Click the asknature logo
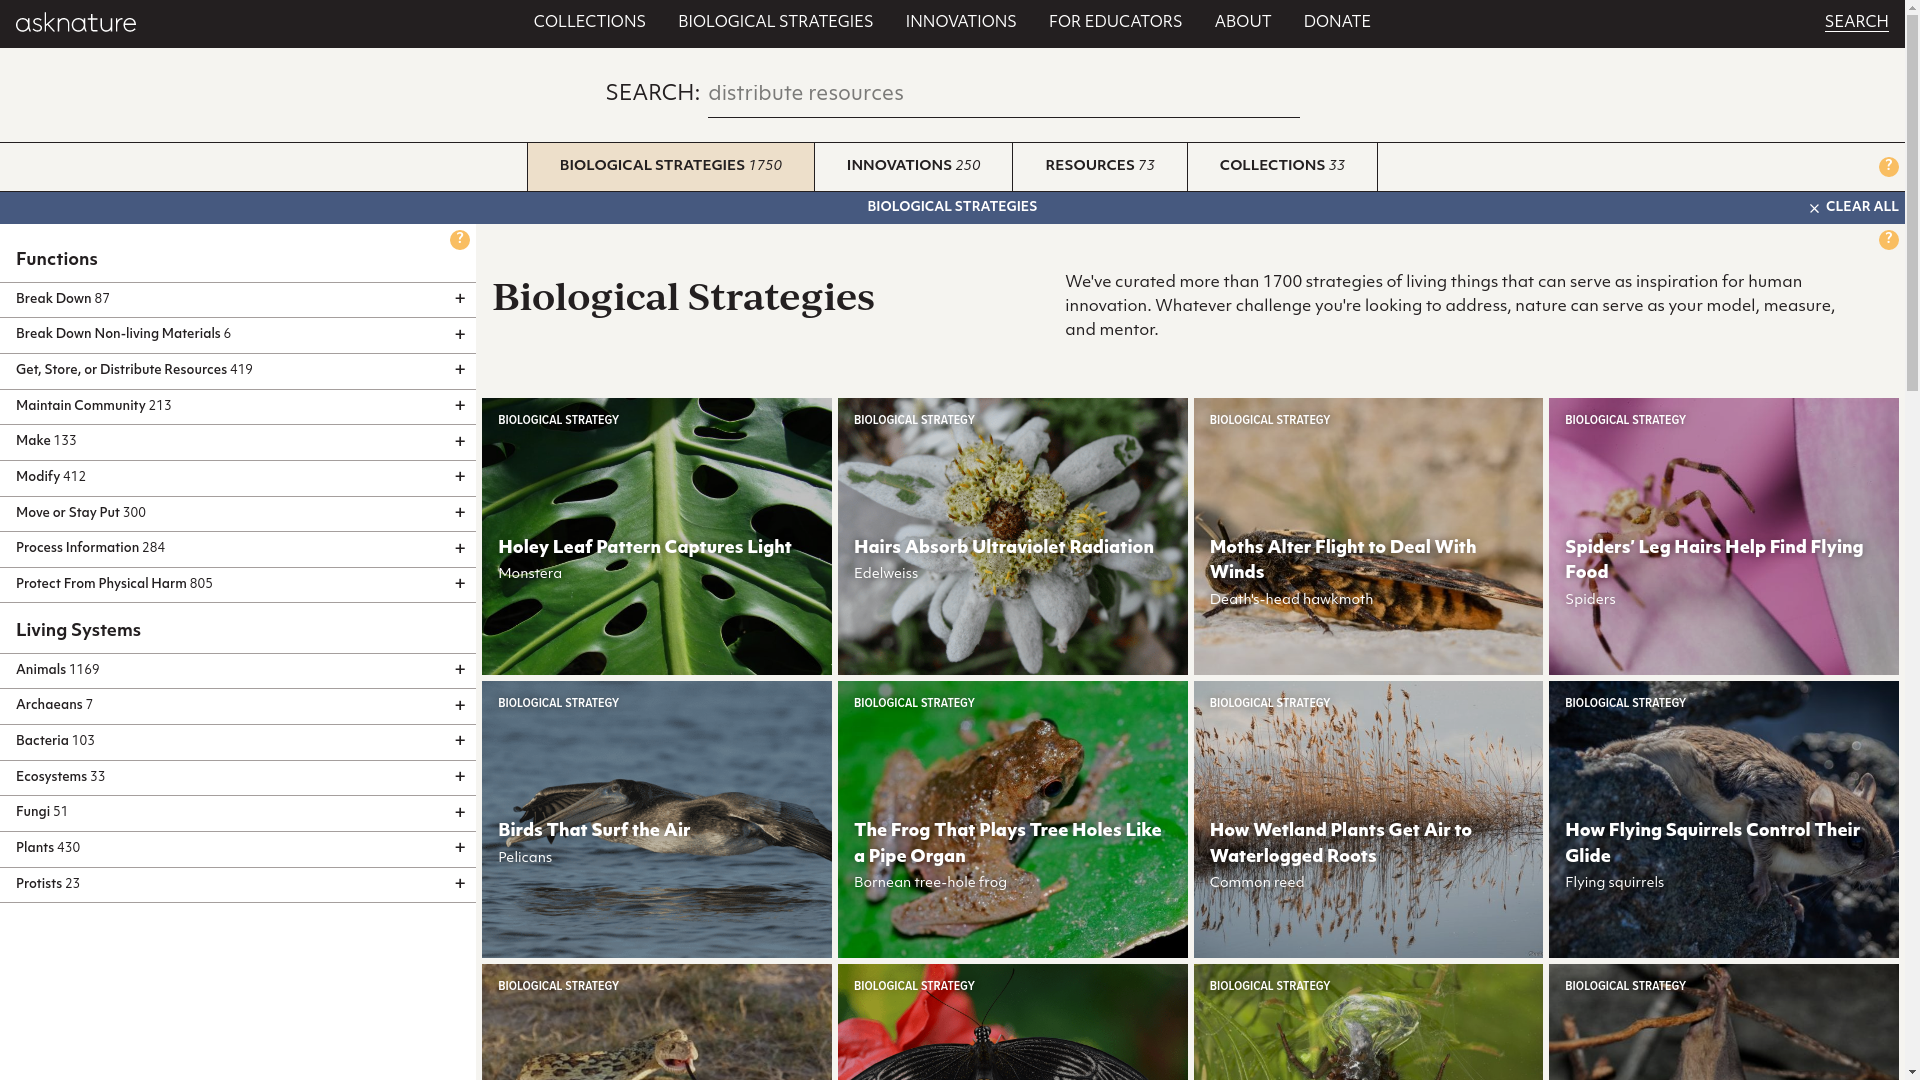Screen dimensions: 1920x1080 [x=76, y=23]
